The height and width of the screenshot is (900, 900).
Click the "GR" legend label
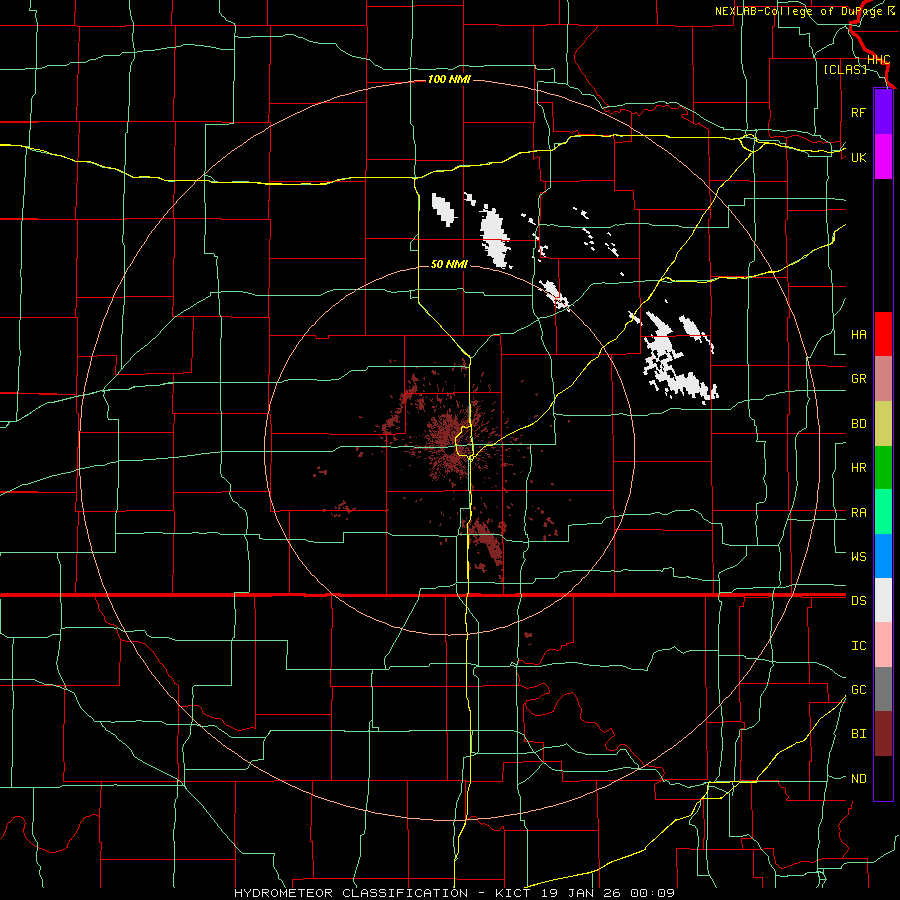(x=858, y=378)
